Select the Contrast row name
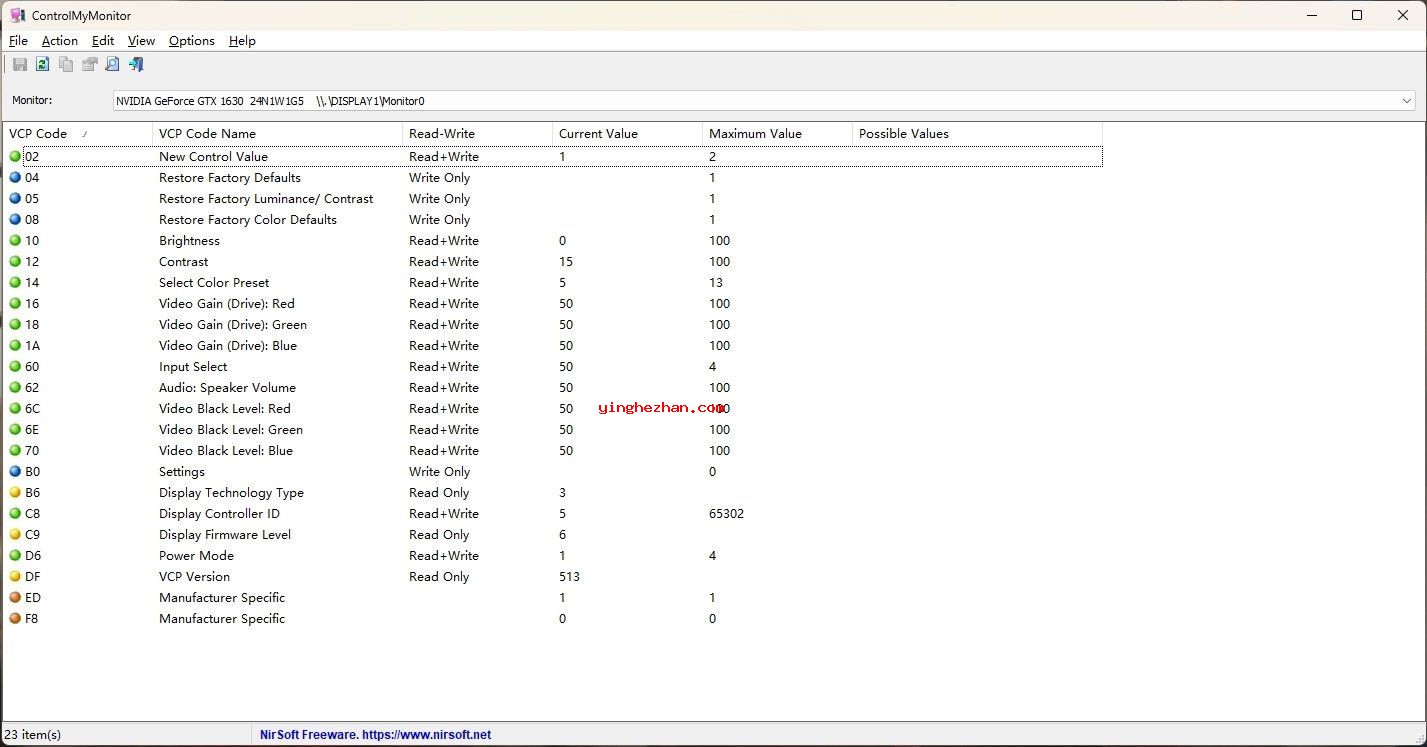 [x=184, y=261]
